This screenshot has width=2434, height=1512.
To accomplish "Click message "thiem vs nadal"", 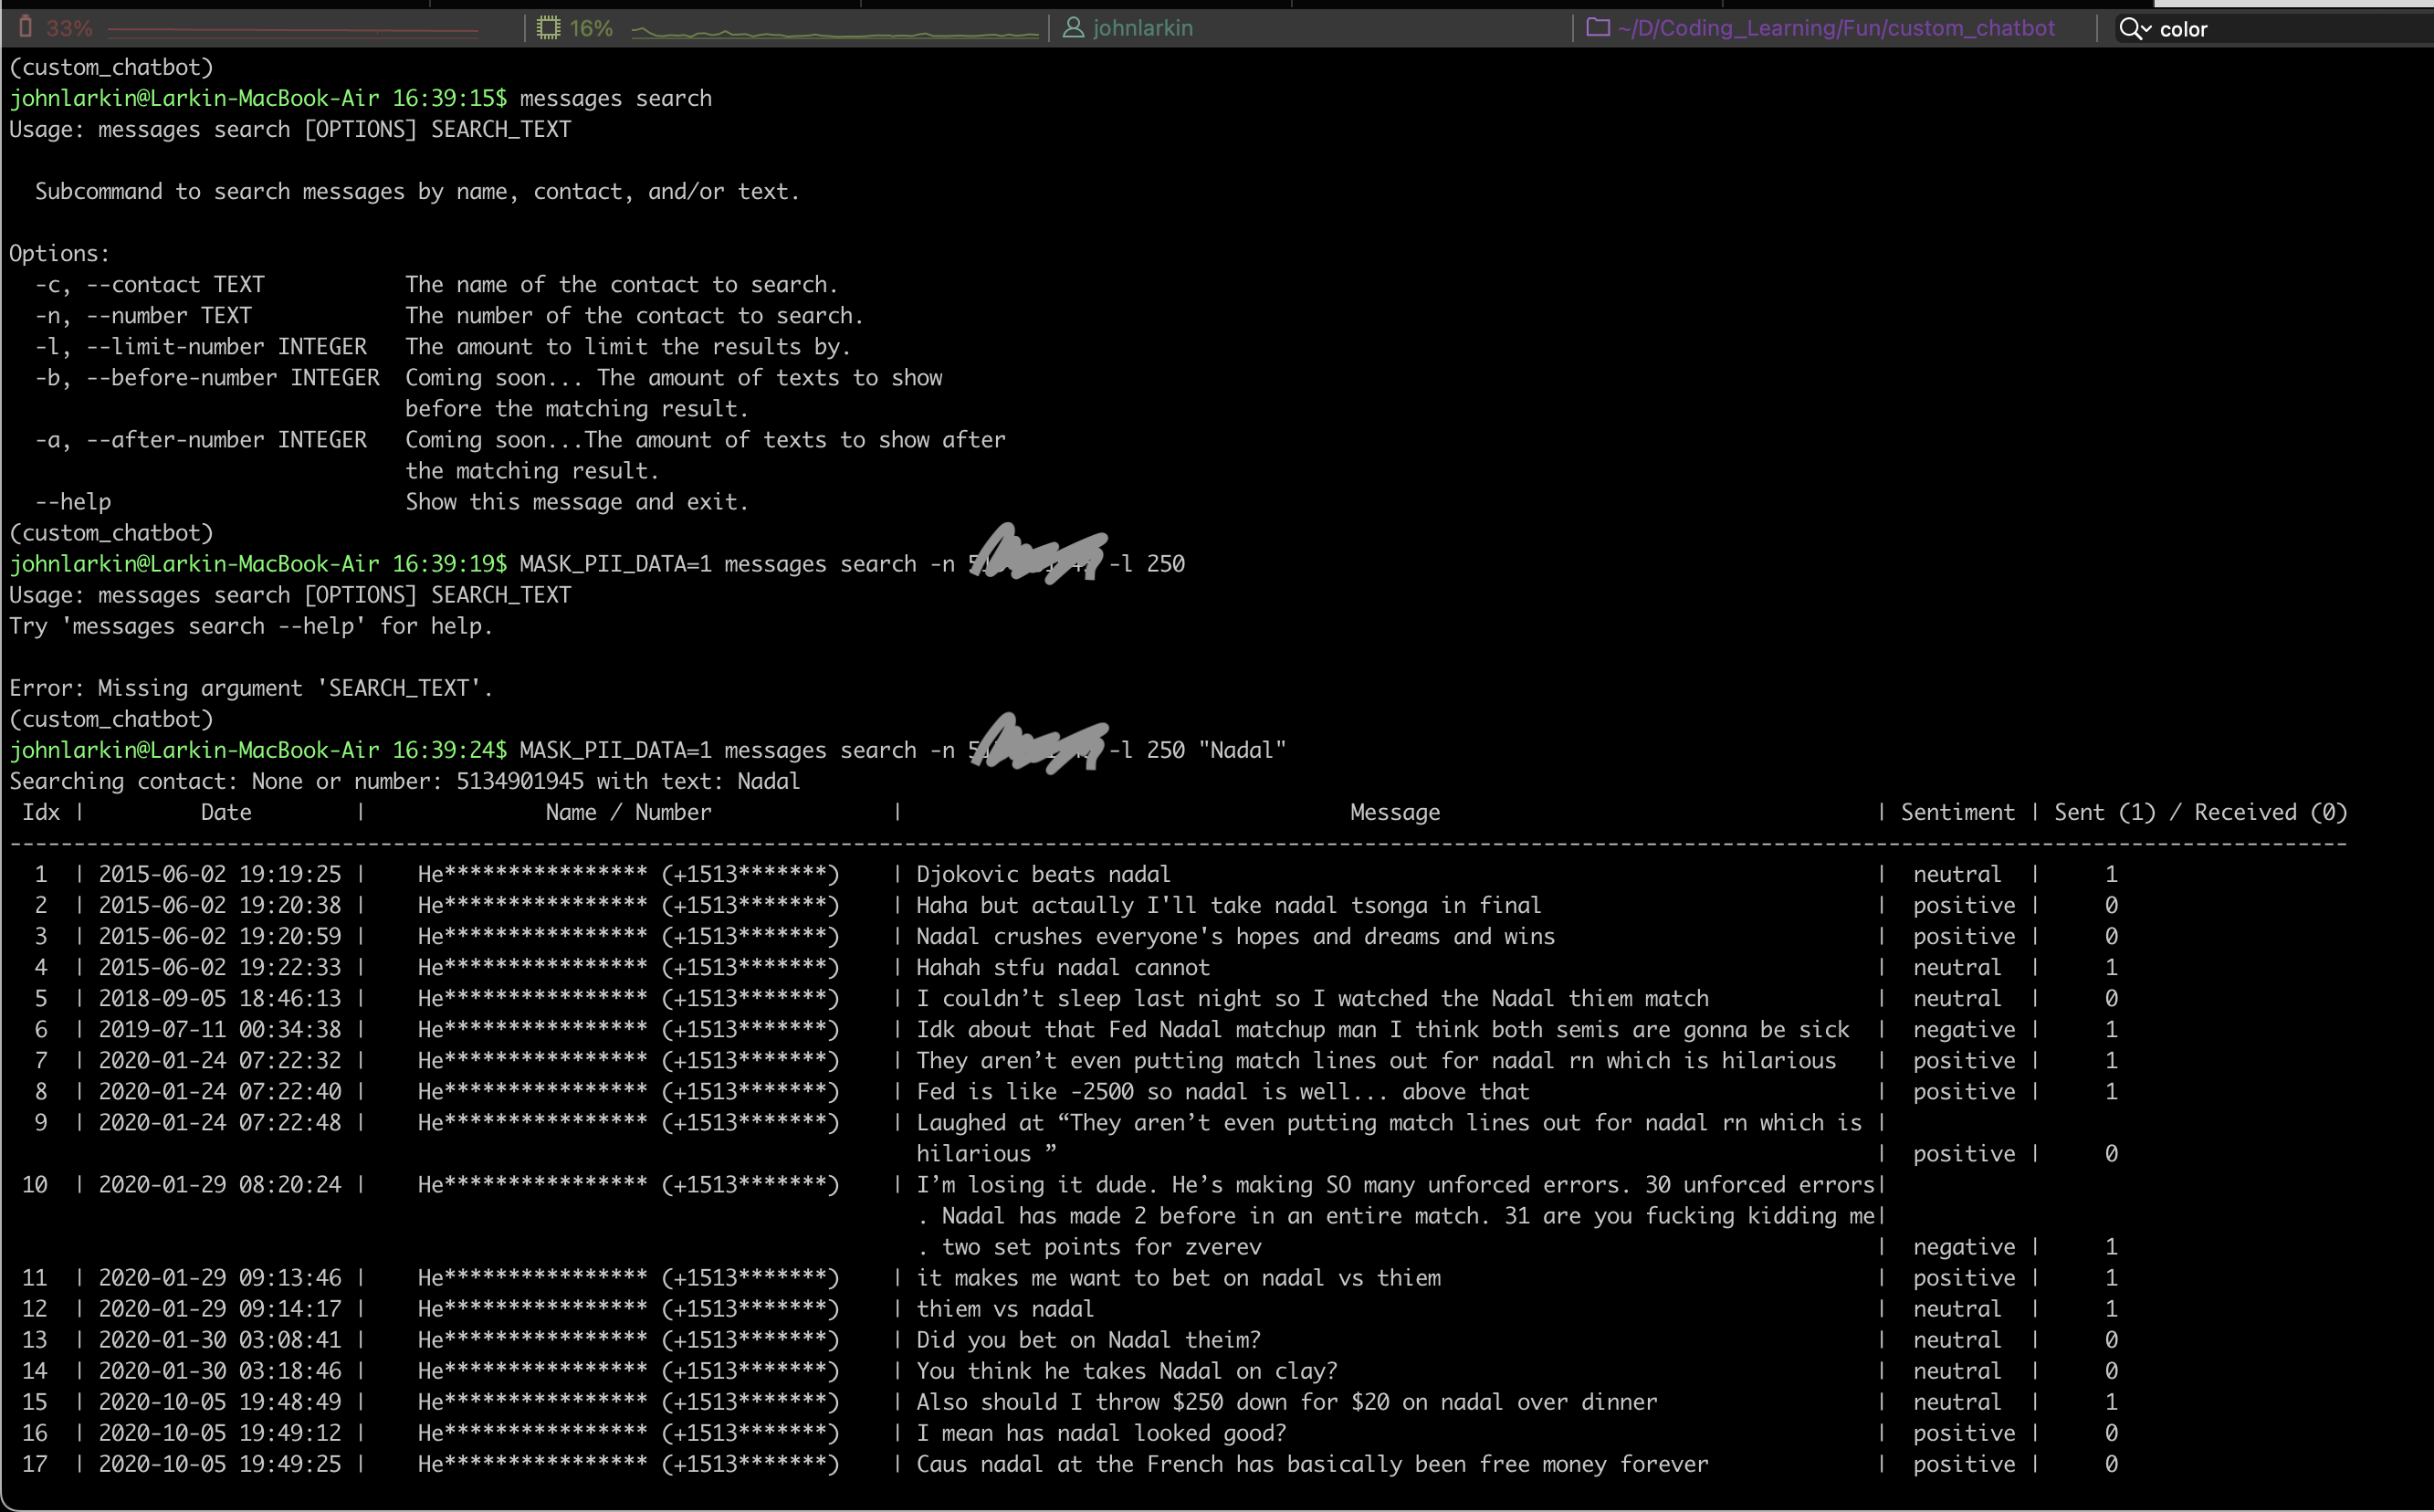I will pyautogui.click(x=1005, y=1309).
